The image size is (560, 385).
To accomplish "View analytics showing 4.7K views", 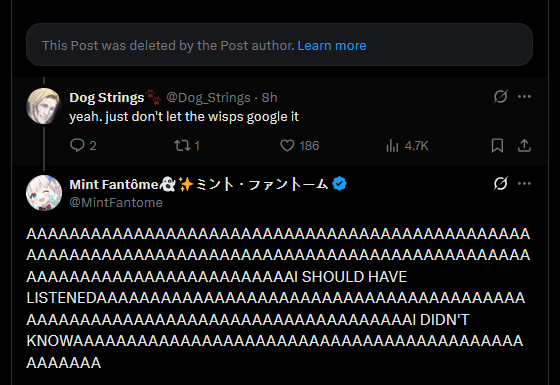I will (407, 145).
